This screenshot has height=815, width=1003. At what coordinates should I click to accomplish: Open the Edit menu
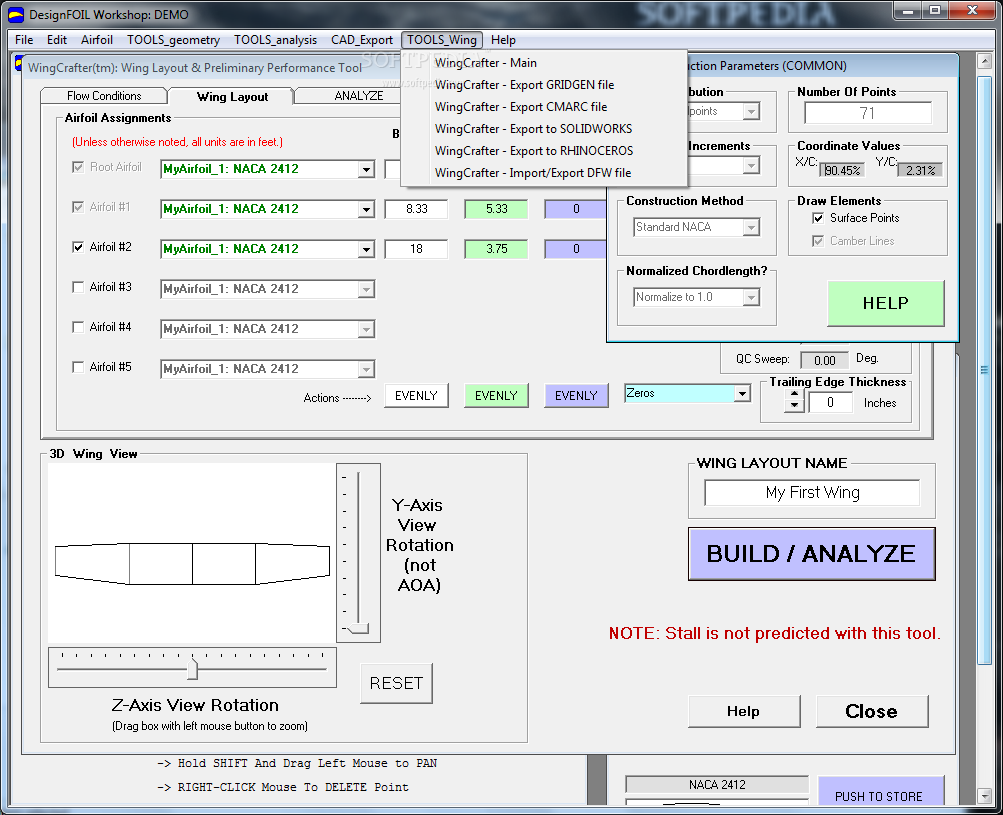coord(56,40)
